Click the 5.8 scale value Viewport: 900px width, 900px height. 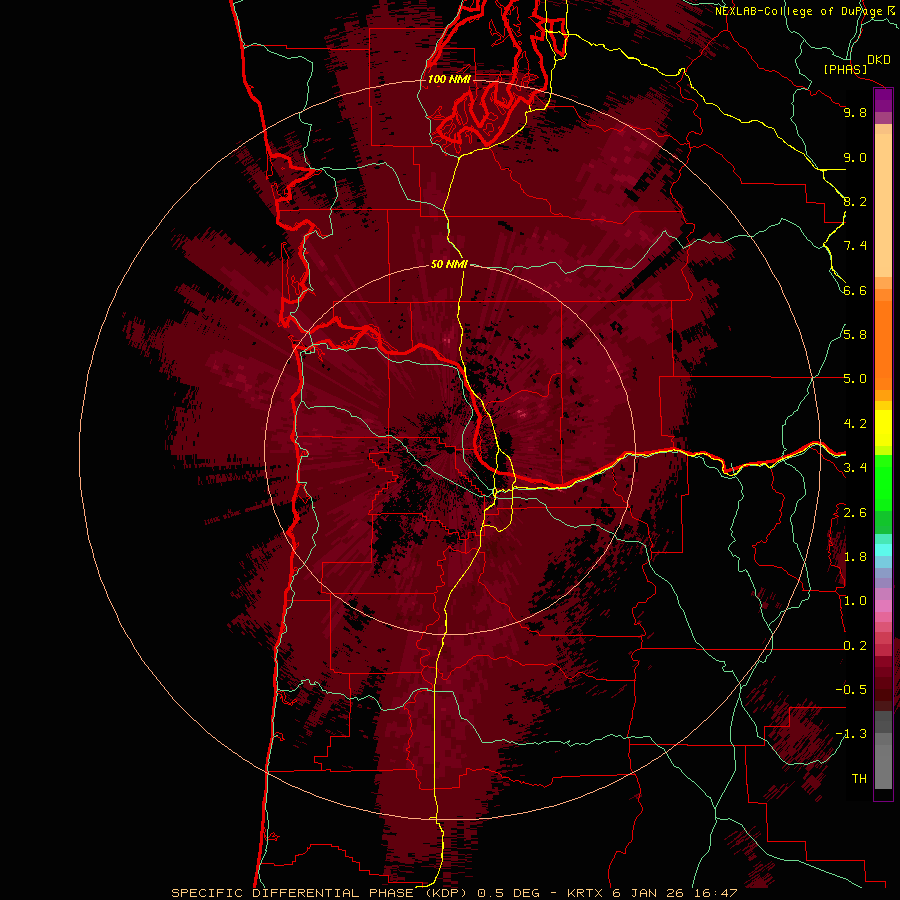coord(855,335)
